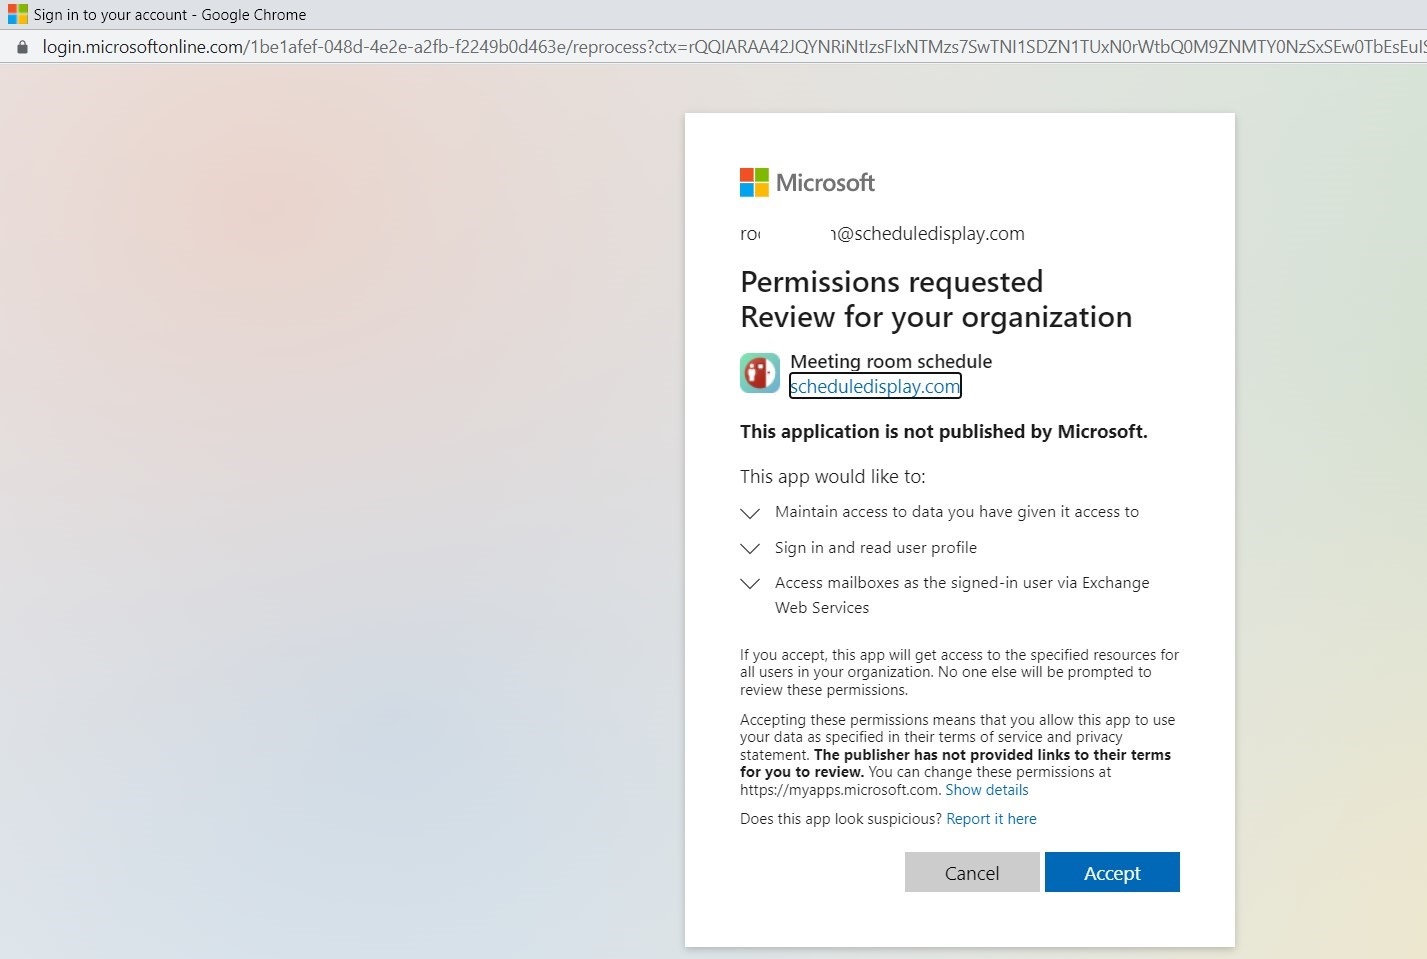Click the signed-in account email @scheduledisplay.com
This screenshot has width=1427, height=959.
[882, 234]
